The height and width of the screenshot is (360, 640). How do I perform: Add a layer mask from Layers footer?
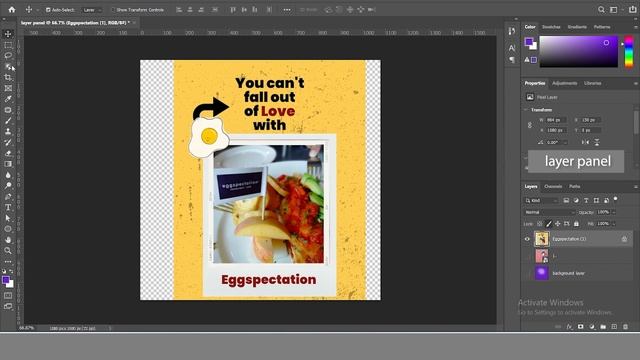coord(580,327)
